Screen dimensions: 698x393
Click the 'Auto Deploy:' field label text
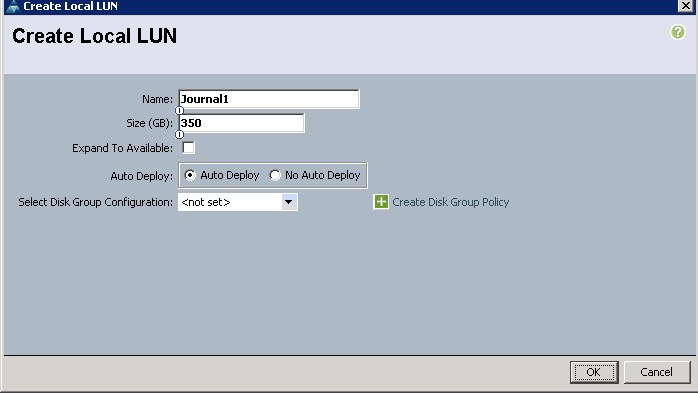(142, 176)
